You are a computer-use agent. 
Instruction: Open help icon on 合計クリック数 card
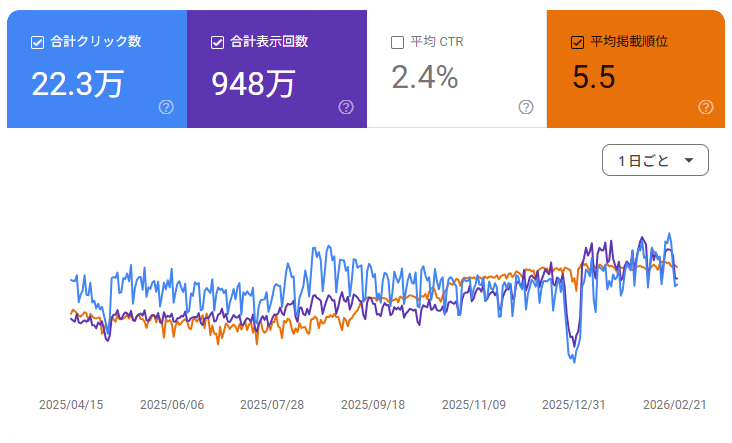pyautogui.click(x=166, y=107)
